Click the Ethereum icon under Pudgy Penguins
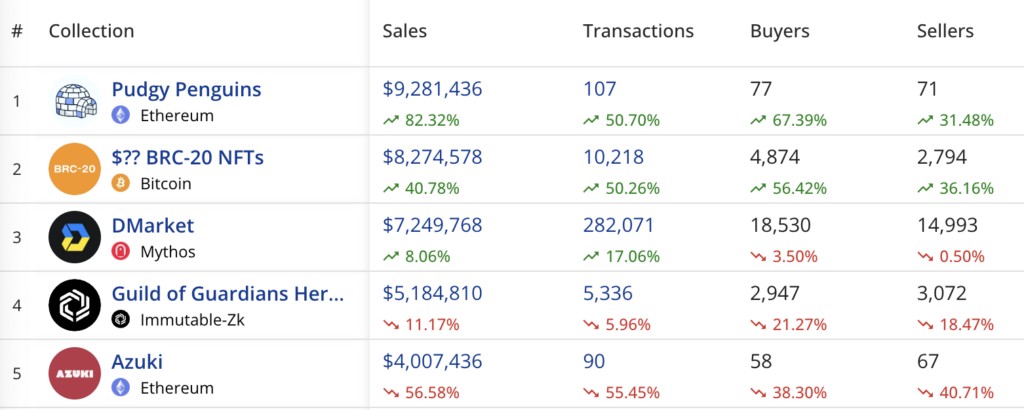 (x=121, y=115)
